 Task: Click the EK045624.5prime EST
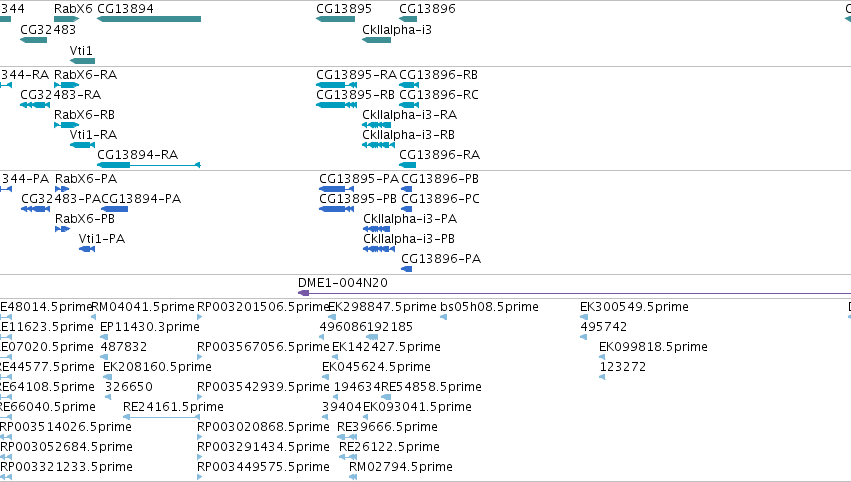pos(325,377)
